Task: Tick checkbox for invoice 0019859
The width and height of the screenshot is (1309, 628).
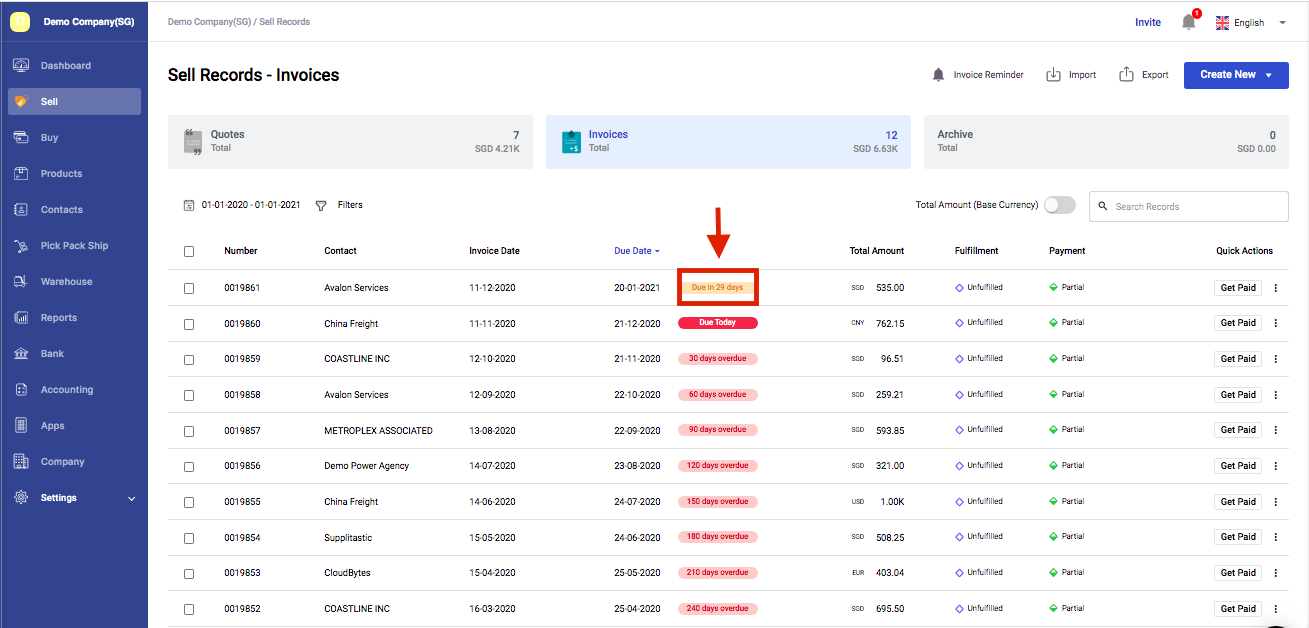Action: pyautogui.click(x=189, y=359)
